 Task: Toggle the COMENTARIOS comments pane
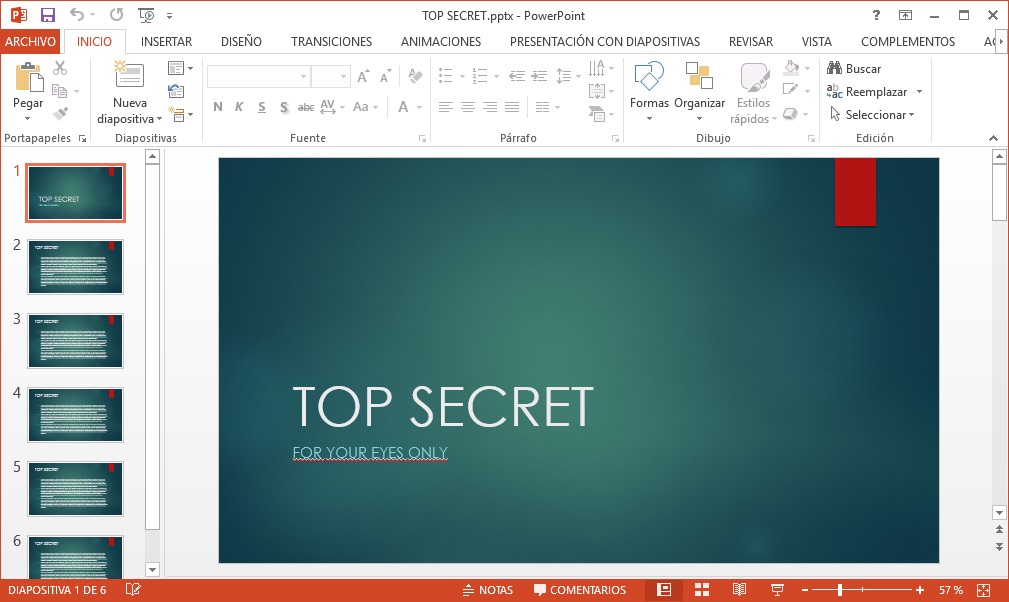click(x=580, y=590)
